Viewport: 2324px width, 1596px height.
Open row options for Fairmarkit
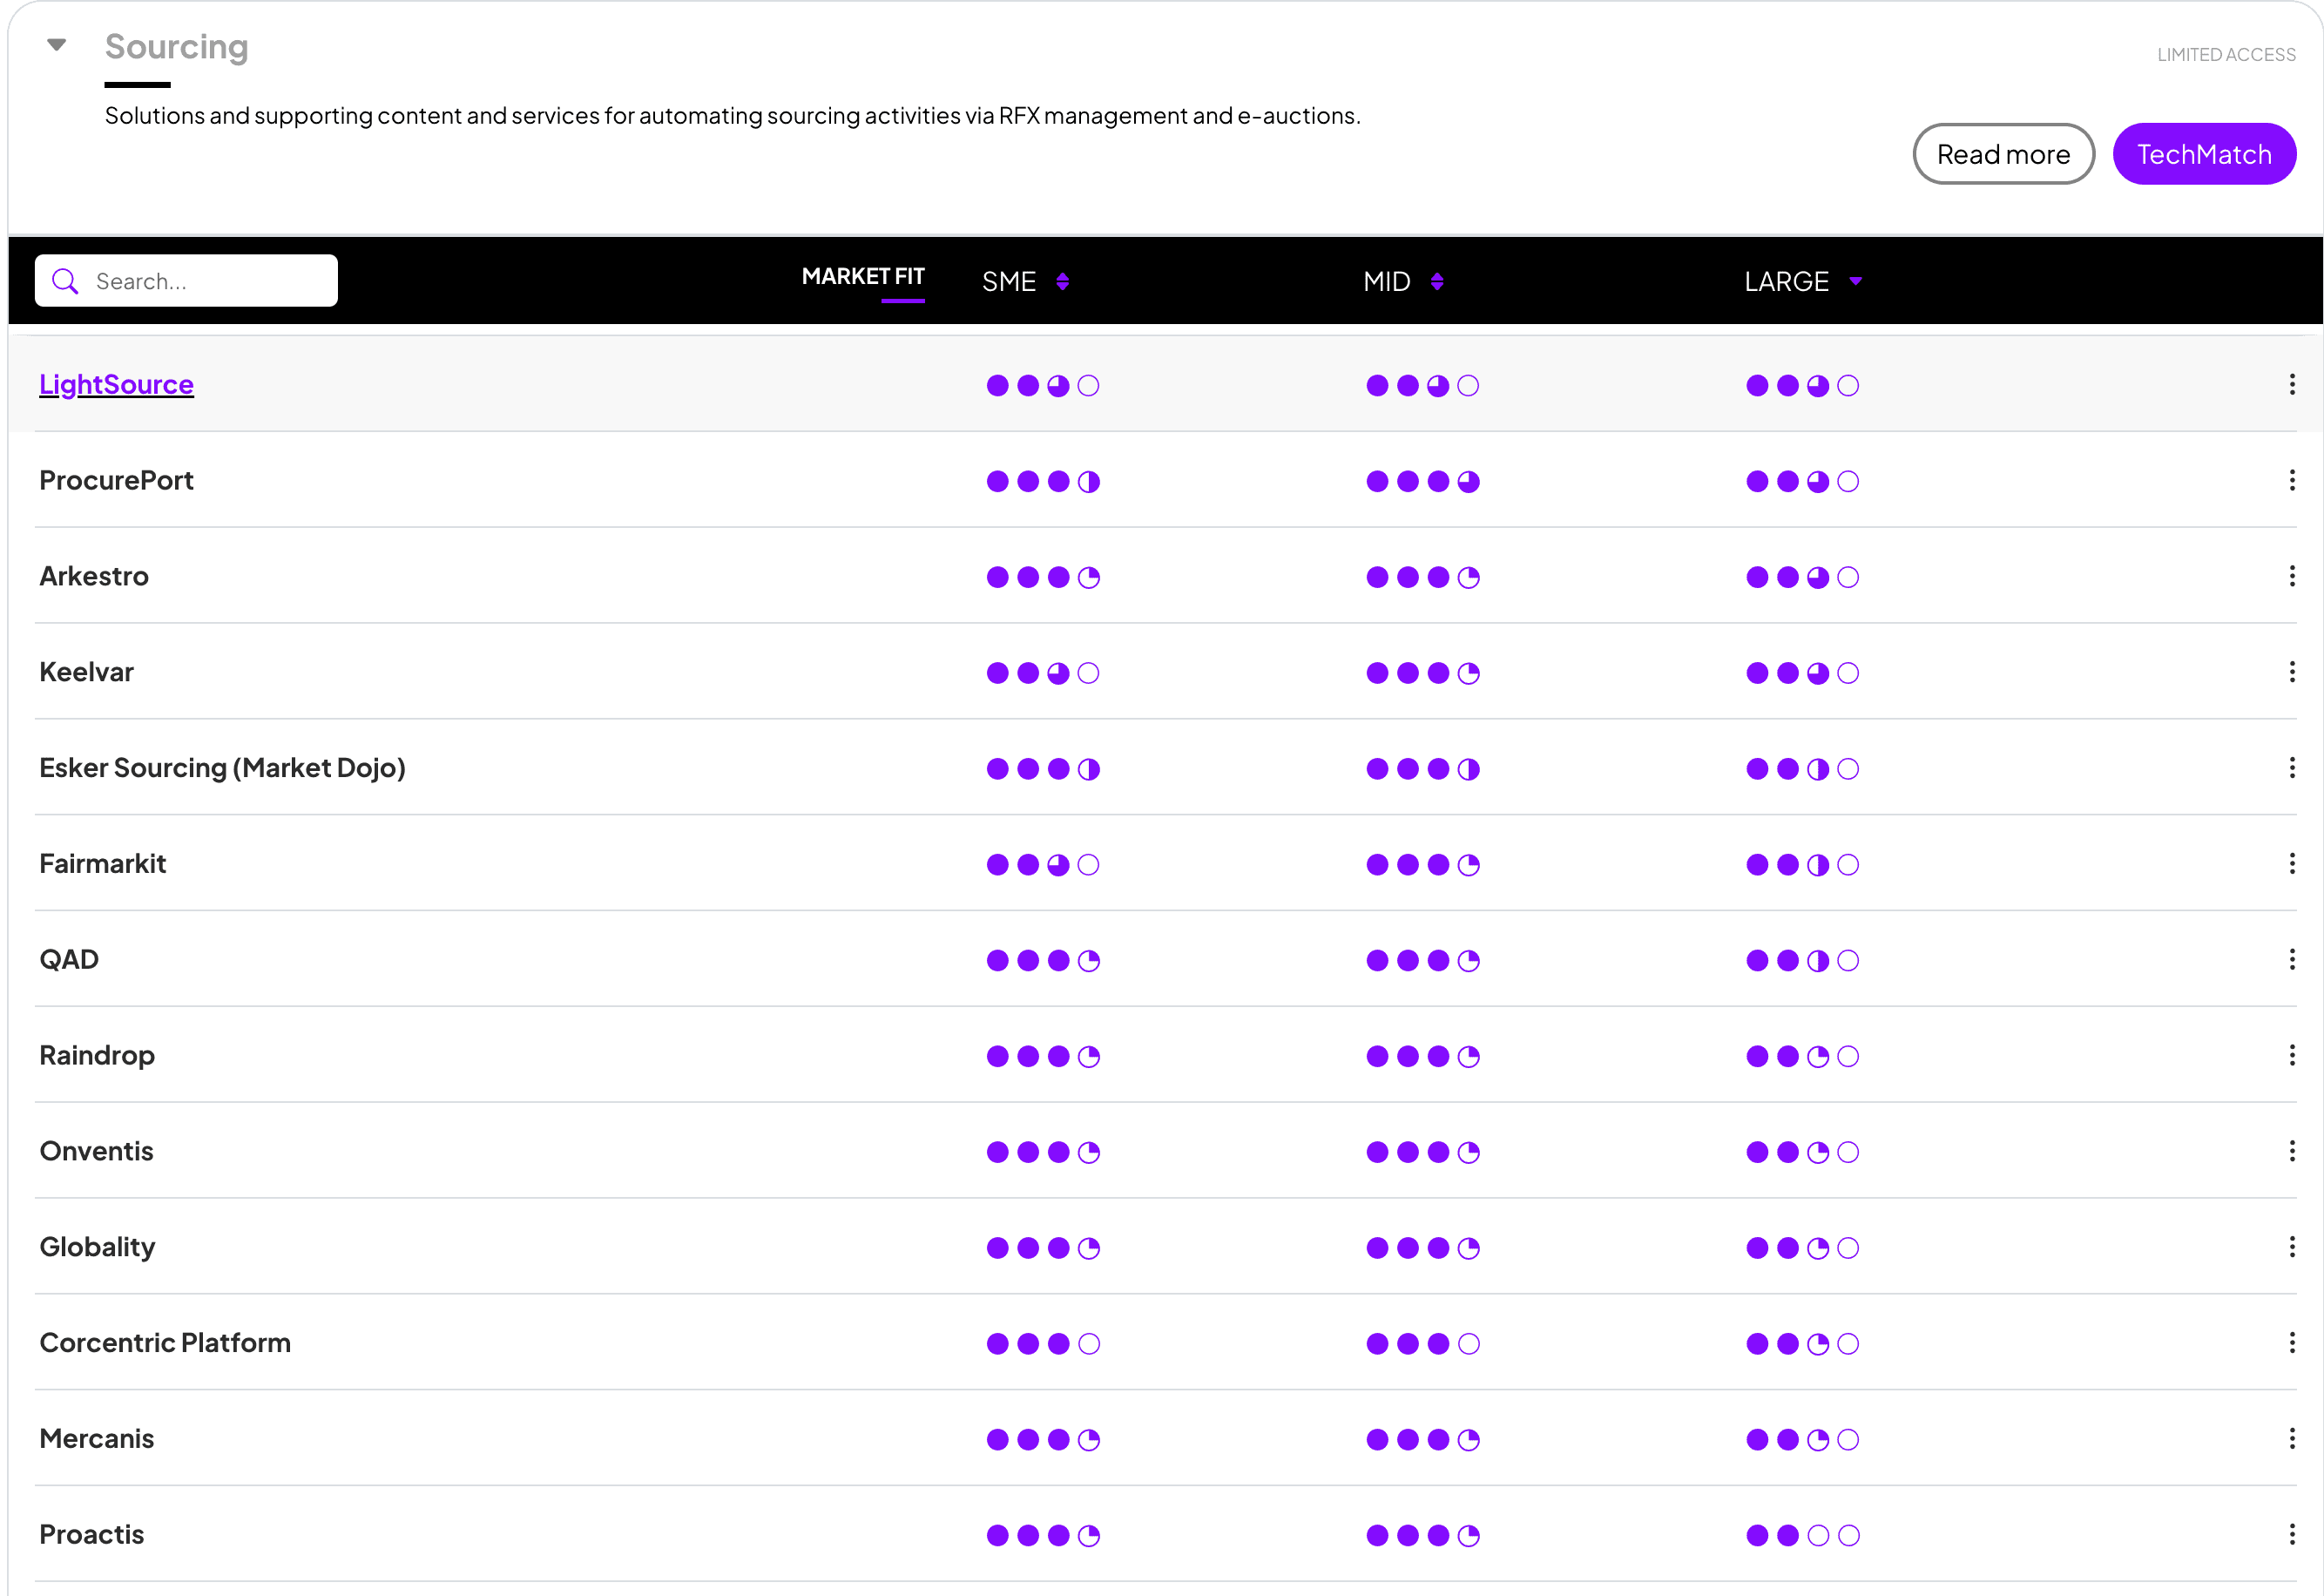pyautogui.click(x=2291, y=863)
